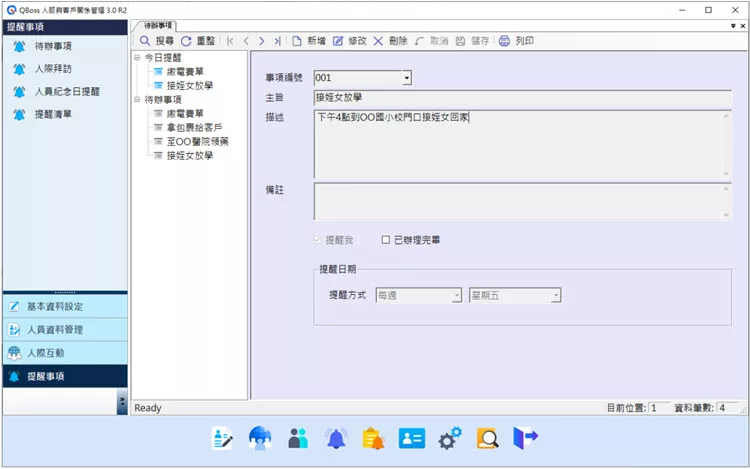Open the gear settings icon in bottom bar
The width and height of the screenshot is (750, 469).
450,438
